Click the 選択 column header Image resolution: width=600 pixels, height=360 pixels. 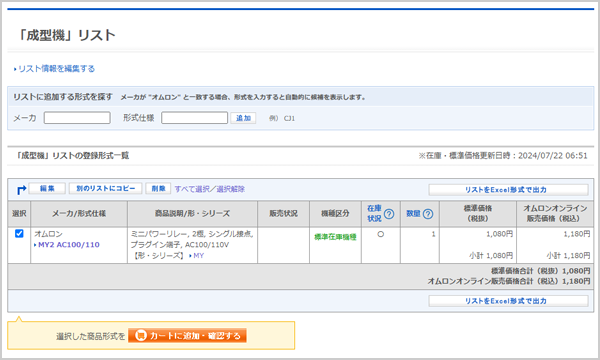click(x=19, y=213)
